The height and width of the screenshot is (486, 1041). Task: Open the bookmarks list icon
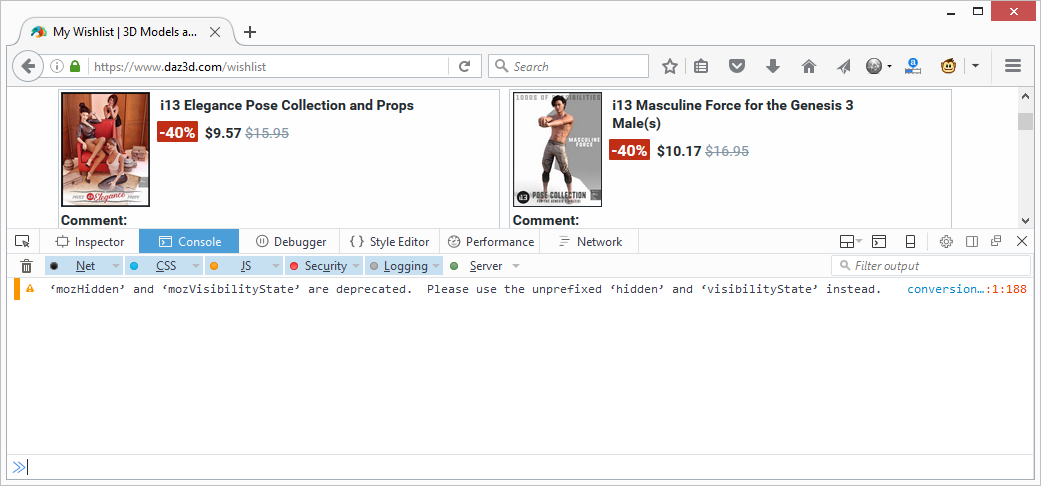point(701,66)
